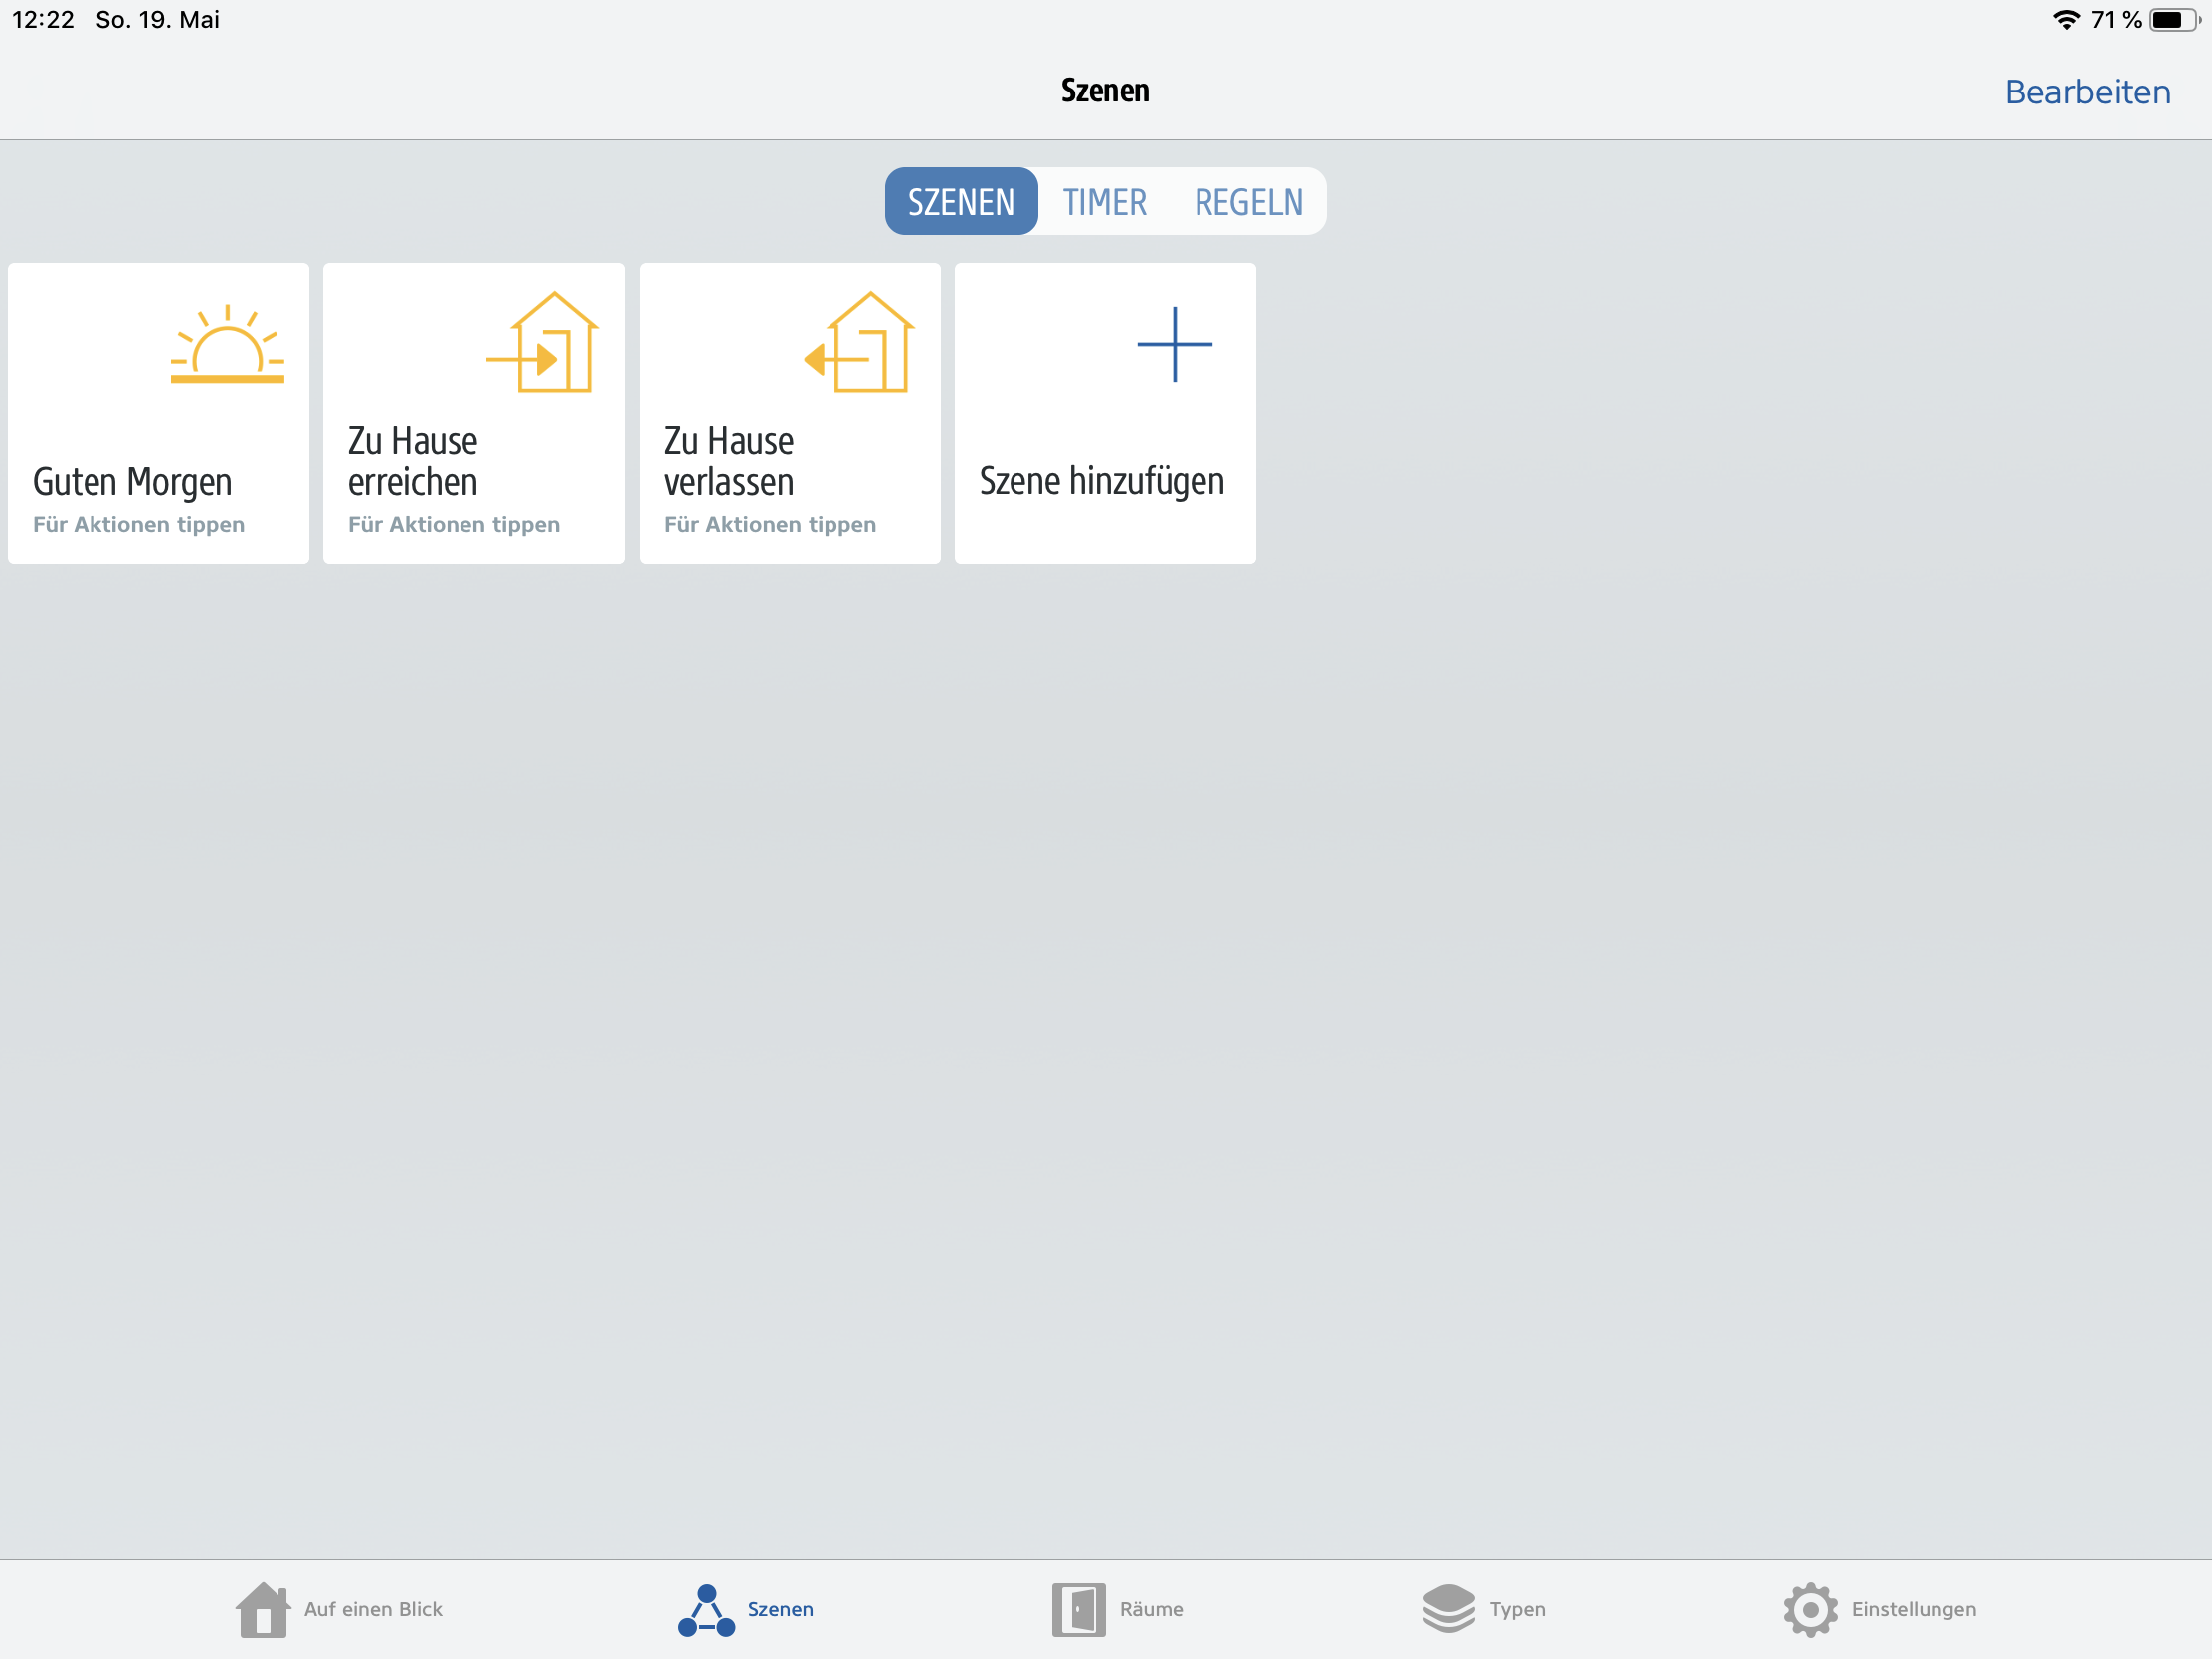Open Auf einen Blick home icon

click(x=263, y=1609)
